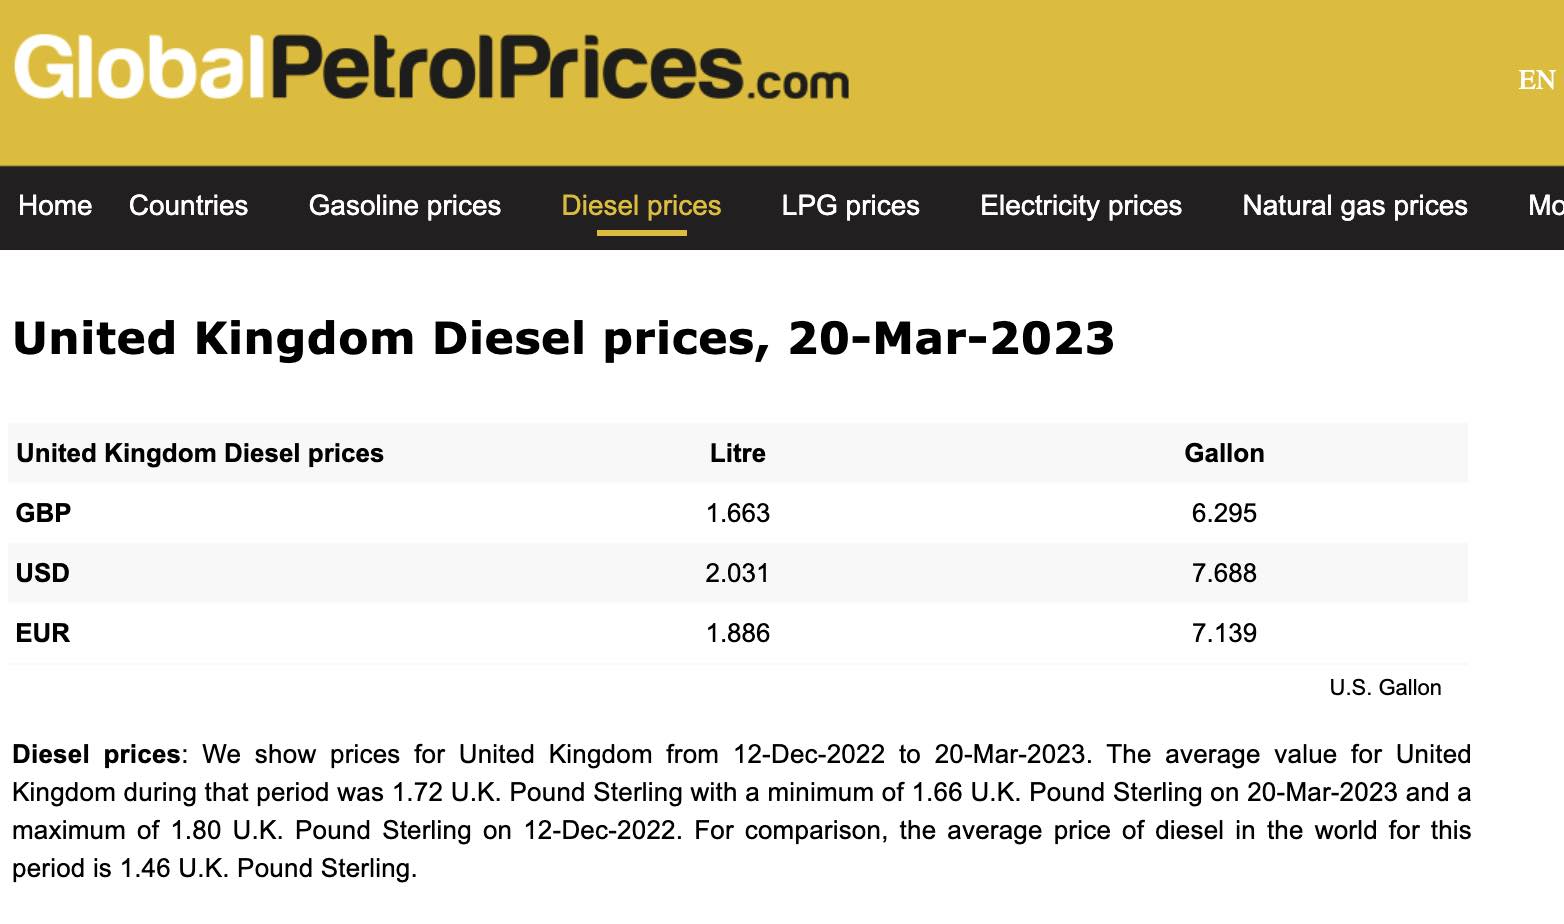
Task: Click the cut-off item after Natural gas prices
Action: [1545, 206]
